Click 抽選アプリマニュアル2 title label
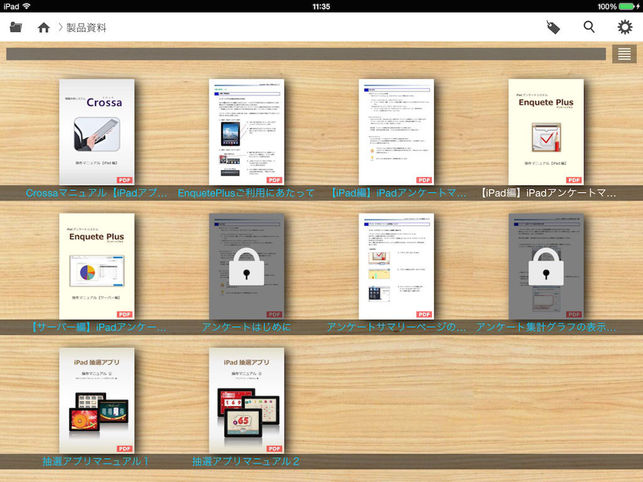Viewport: 643px width, 482px height. coord(246,461)
